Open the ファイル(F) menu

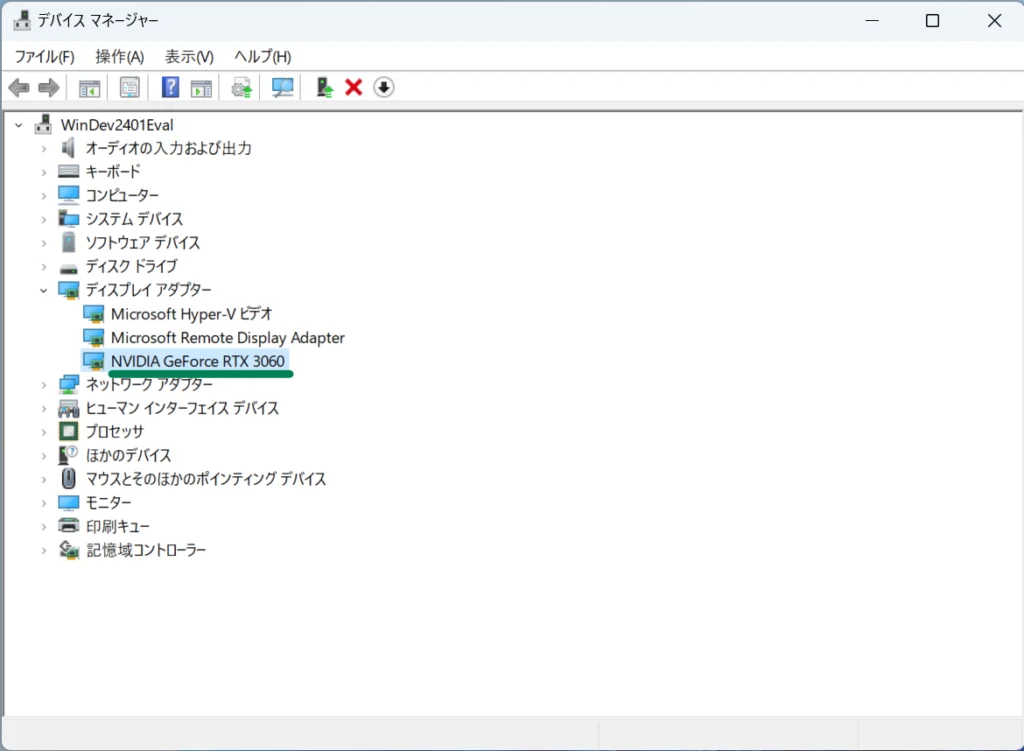tap(44, 57)
